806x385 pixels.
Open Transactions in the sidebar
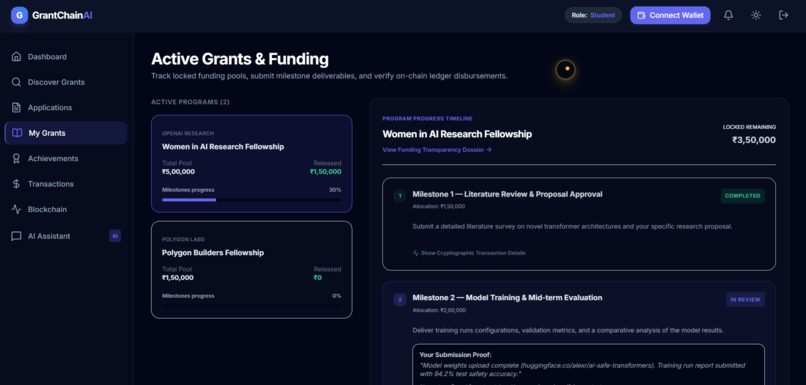[66, 184]
